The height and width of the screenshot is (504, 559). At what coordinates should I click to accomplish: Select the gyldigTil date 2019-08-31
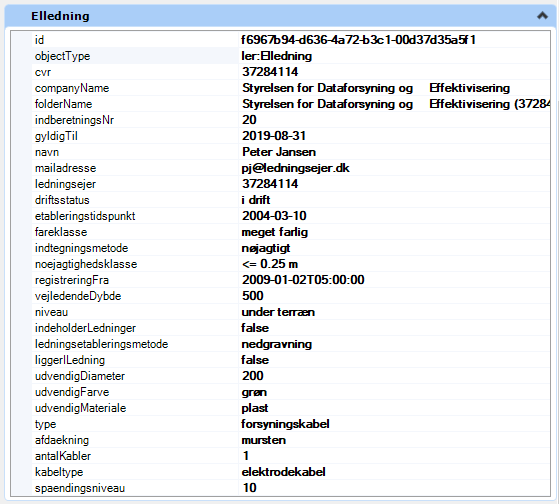coord(274,136)
